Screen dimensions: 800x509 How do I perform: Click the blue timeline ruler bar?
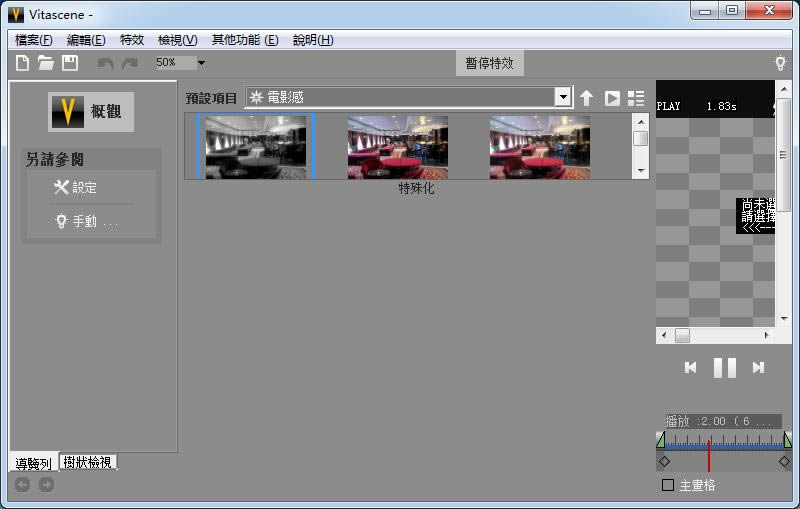coord(724,446)
